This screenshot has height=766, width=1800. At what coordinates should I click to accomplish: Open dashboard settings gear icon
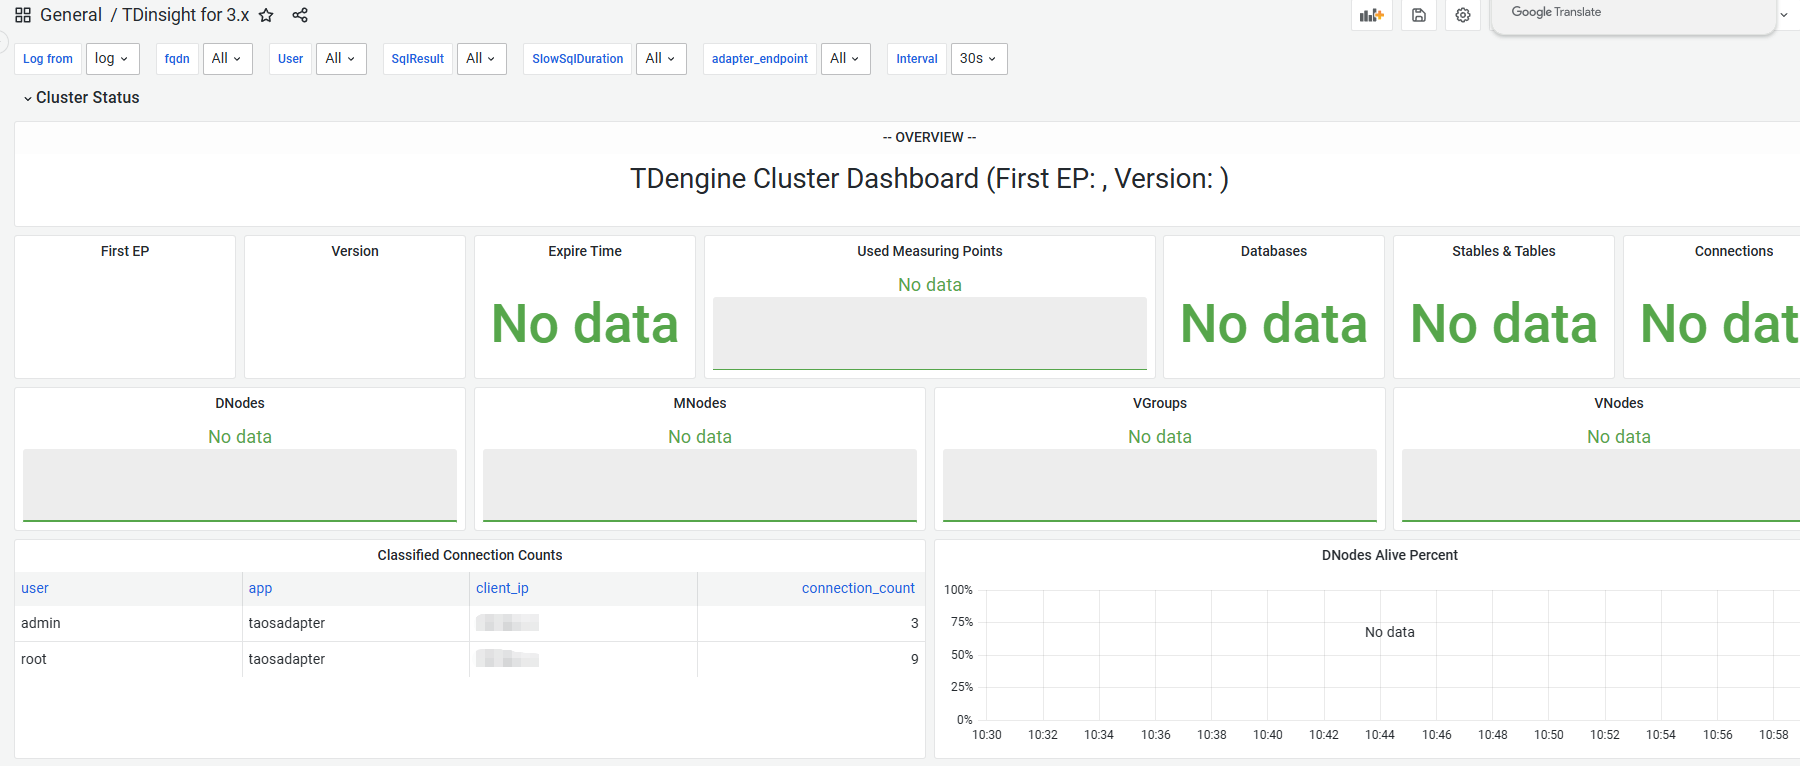tap(1463, 15)
